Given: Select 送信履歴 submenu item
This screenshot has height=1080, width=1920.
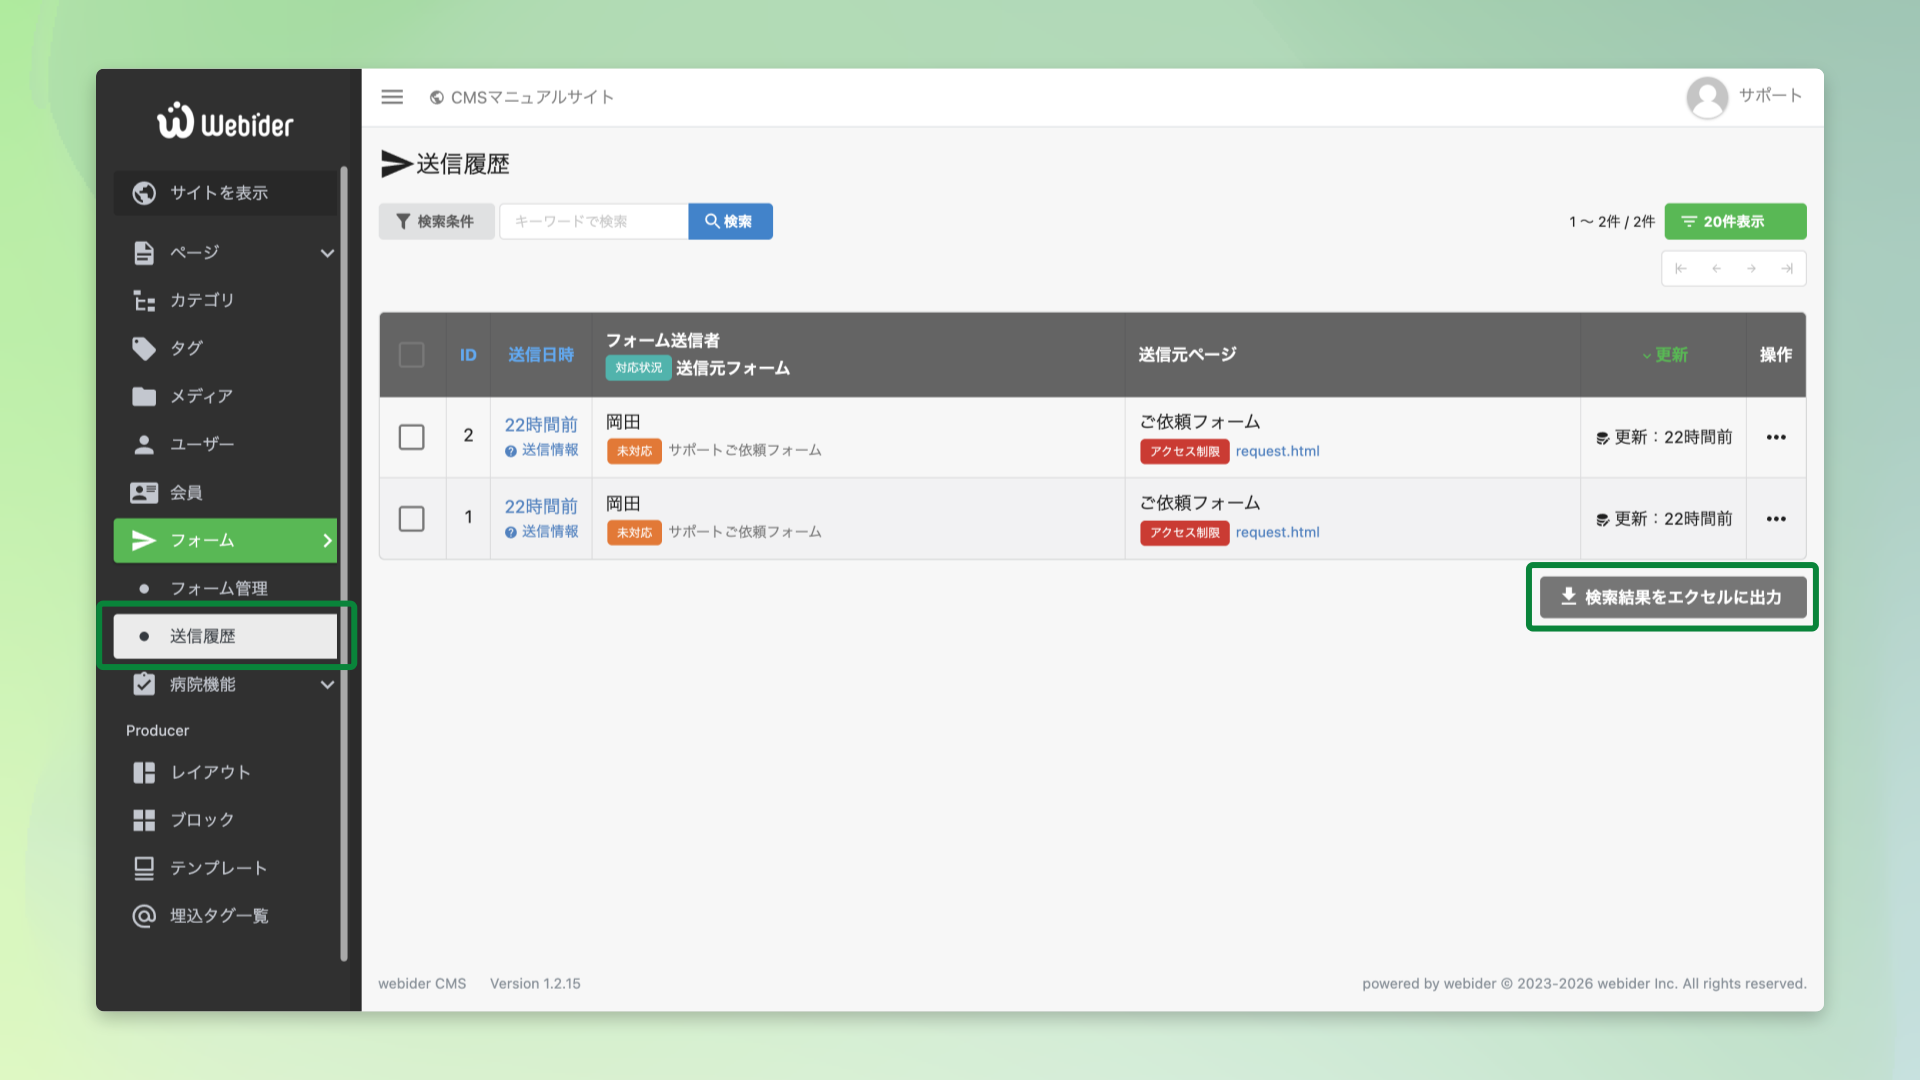Looking at the screenshot, I should [x=225, y=636].
